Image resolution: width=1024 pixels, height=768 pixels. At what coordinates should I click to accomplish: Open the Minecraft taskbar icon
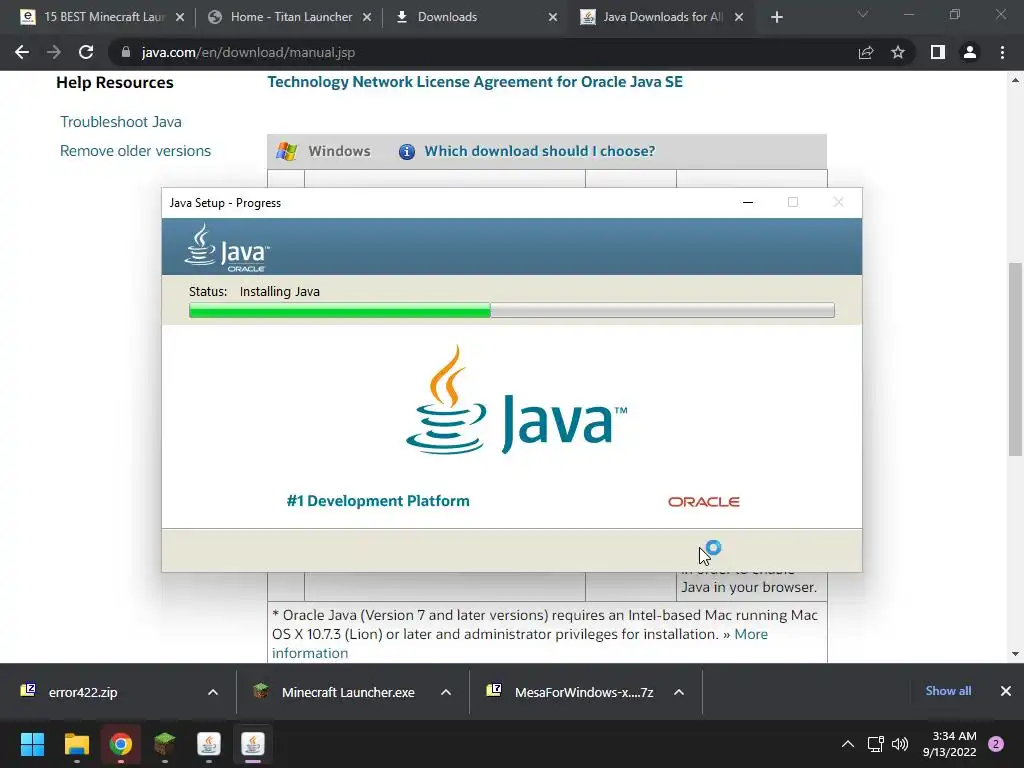[165, 744]
